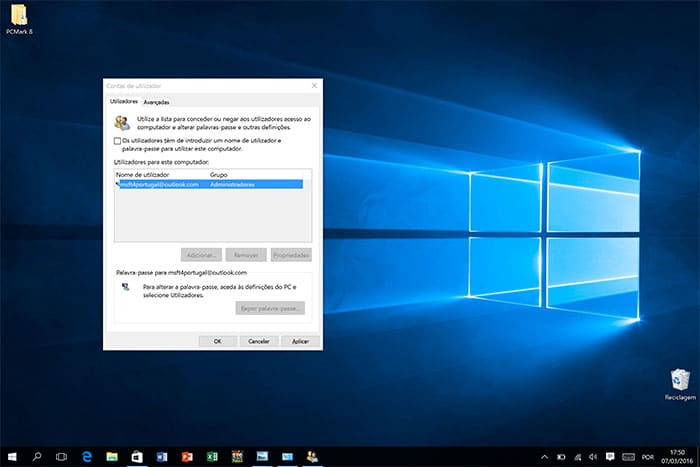Click the Administradores group cell
Image resolution: width=700 pixels, height=467 pixels.
click(x=232, y=184)
